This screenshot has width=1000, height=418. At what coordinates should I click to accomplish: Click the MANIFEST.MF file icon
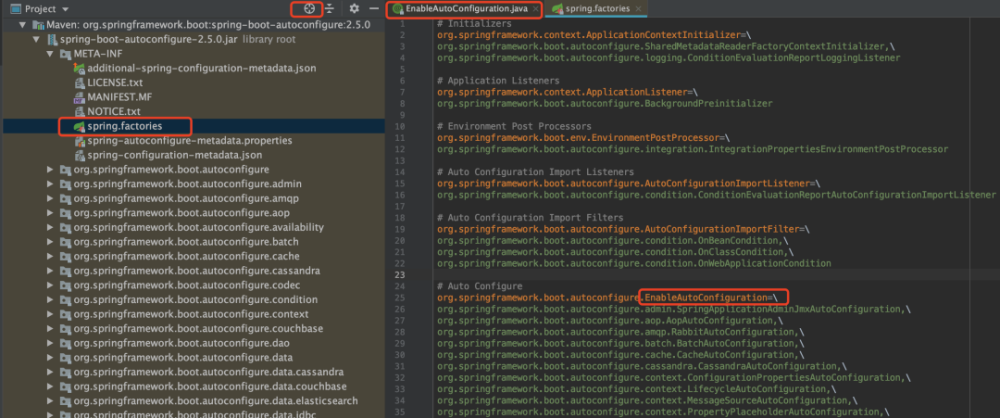pos(79,97)
